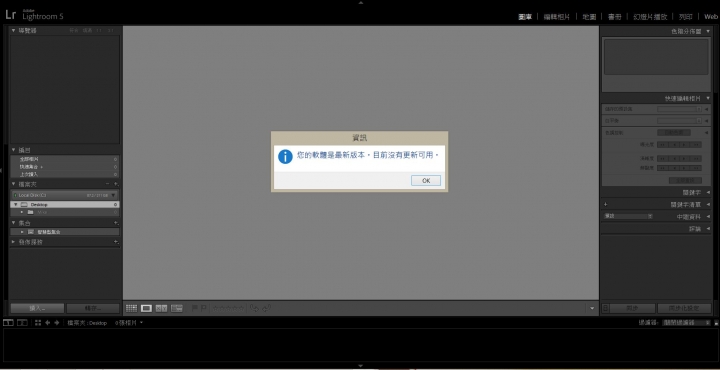Expand the 發佈服務 Publish Services panel
This screenshot has height=370, width=720.
click(x=13, y=241)
